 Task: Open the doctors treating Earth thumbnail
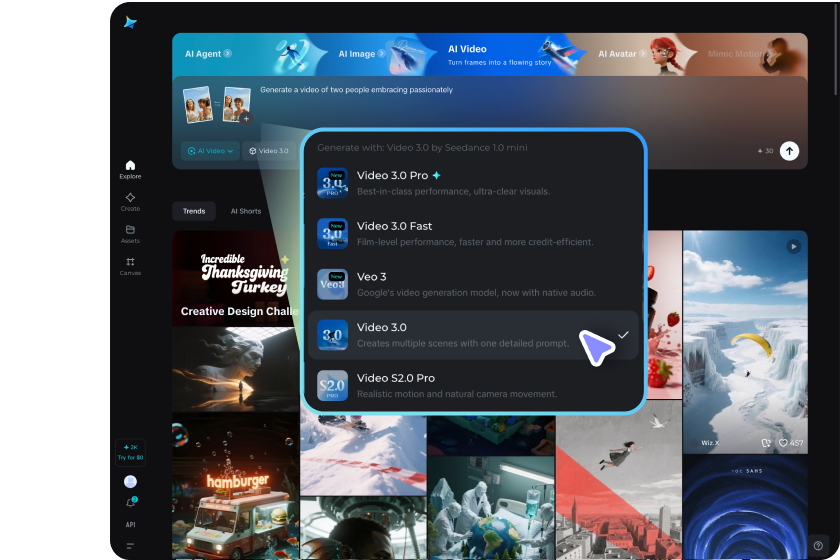tap(491, 508)
